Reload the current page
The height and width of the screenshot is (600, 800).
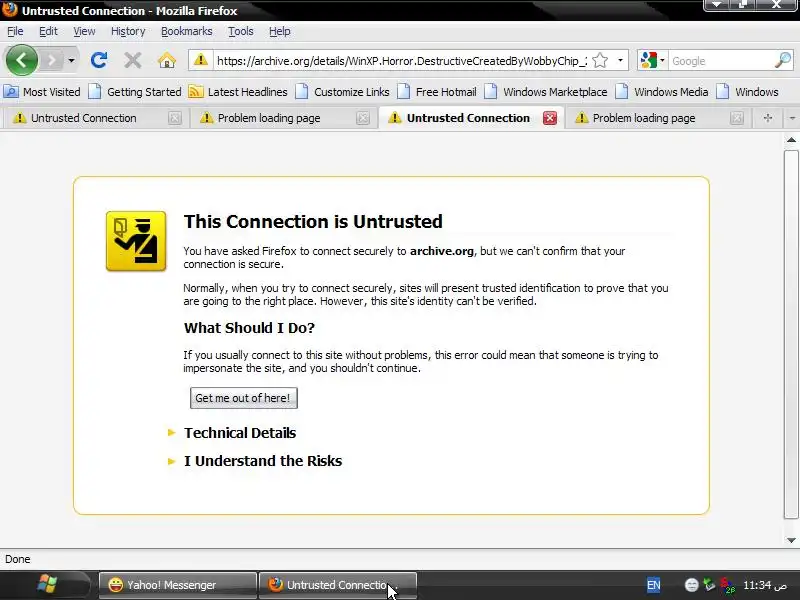click(98, 60)
